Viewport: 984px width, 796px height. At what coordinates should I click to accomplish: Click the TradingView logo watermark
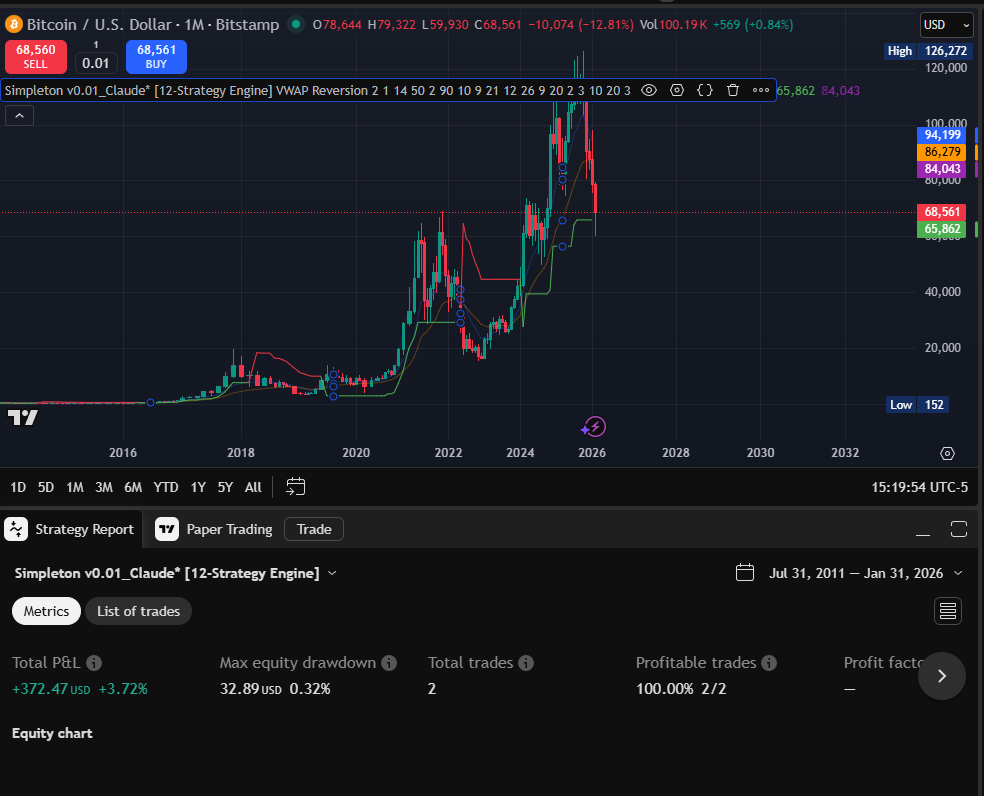22,418
